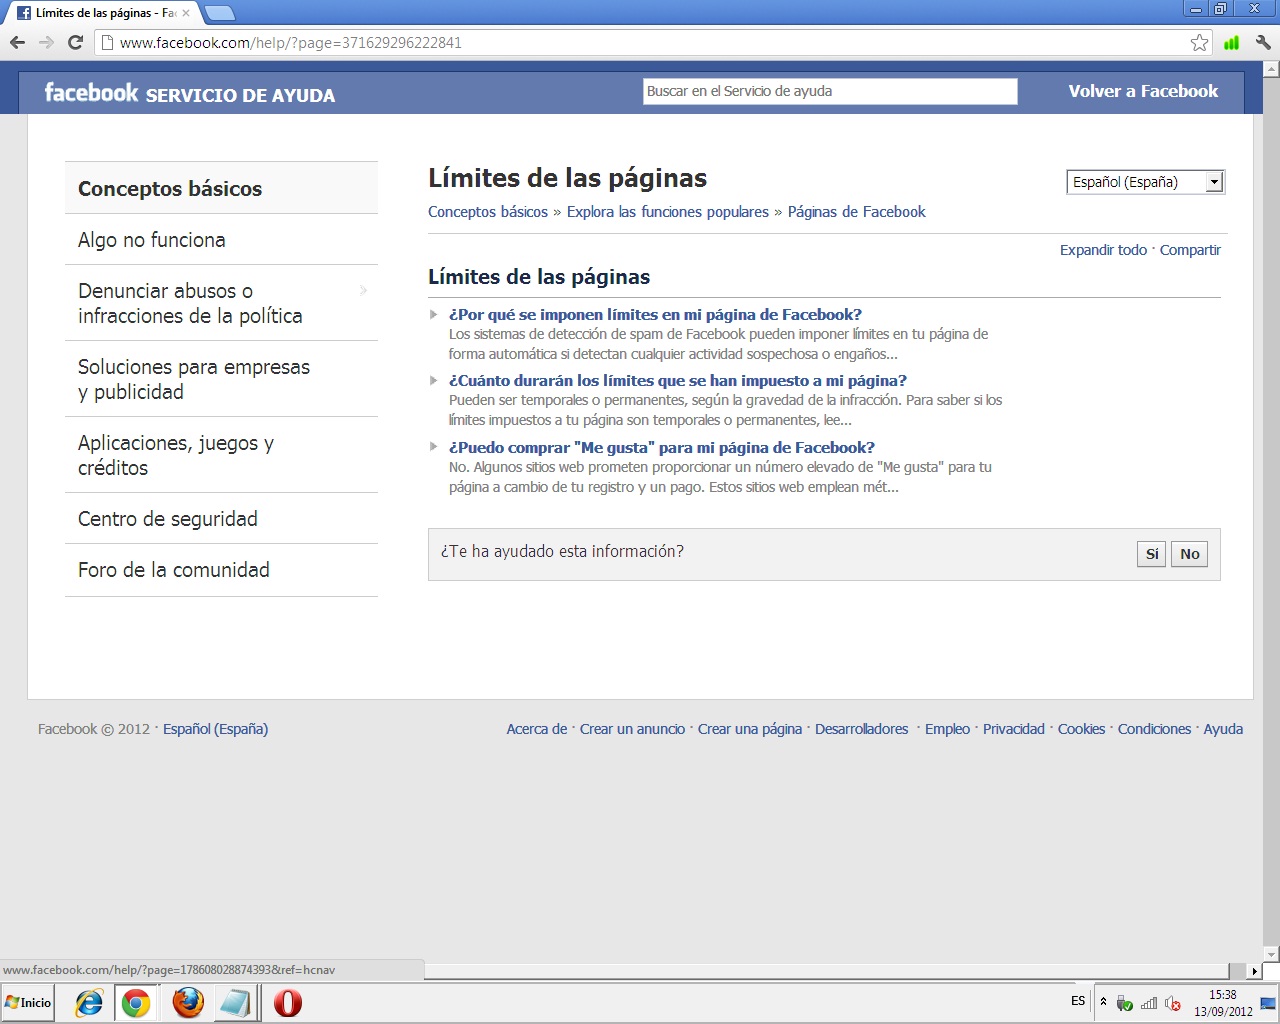Click 'Volver a Facebook' link
The width and height of the screenshot is (1280, 1024).
tap(1143, 91)
